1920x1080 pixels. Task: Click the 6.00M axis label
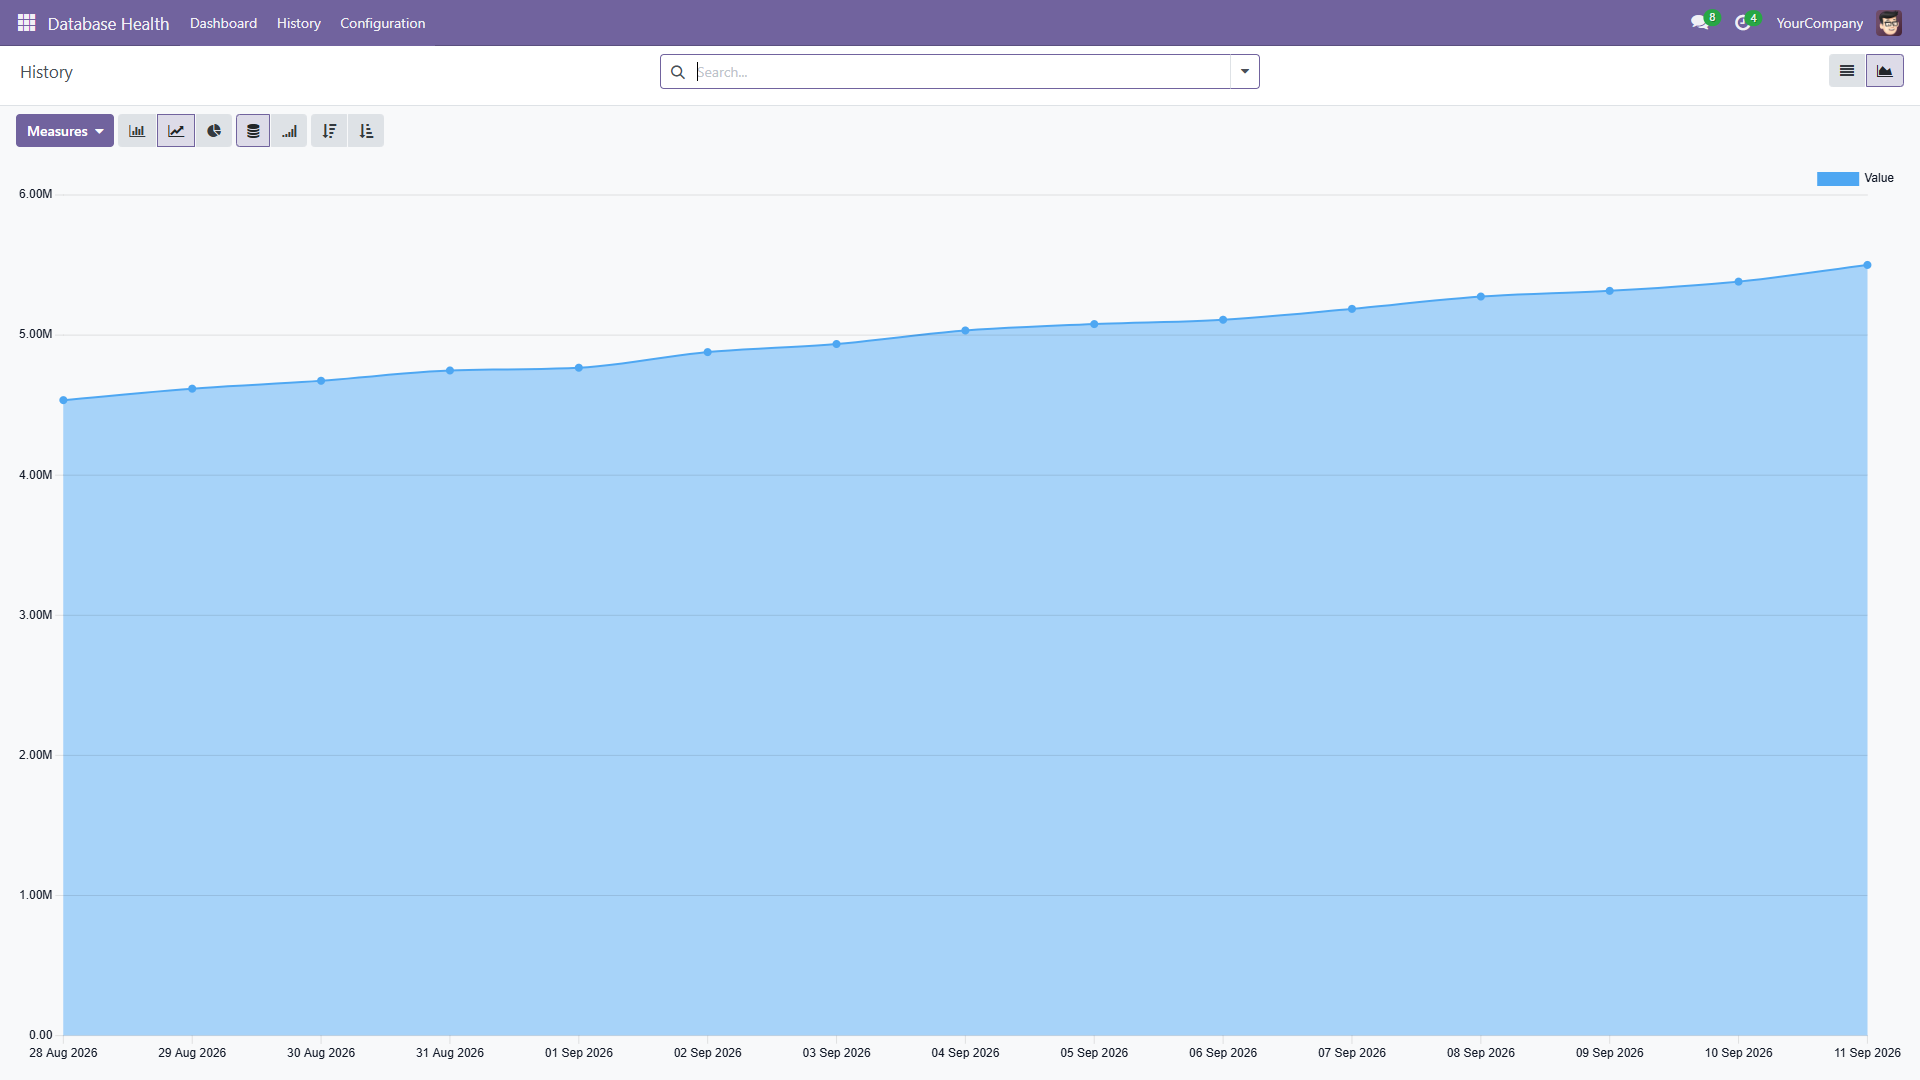coord(35,194)
